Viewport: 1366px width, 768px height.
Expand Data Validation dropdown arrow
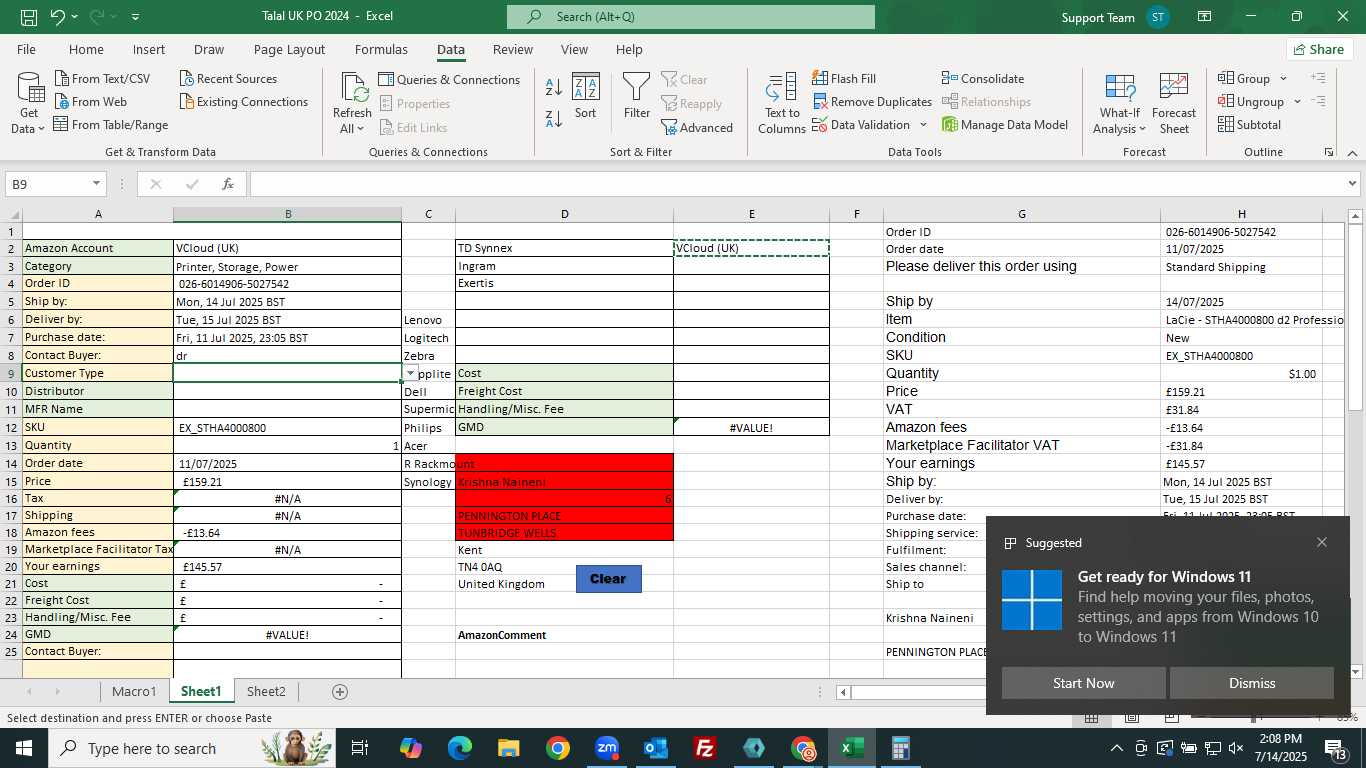(x=923, y=125)
